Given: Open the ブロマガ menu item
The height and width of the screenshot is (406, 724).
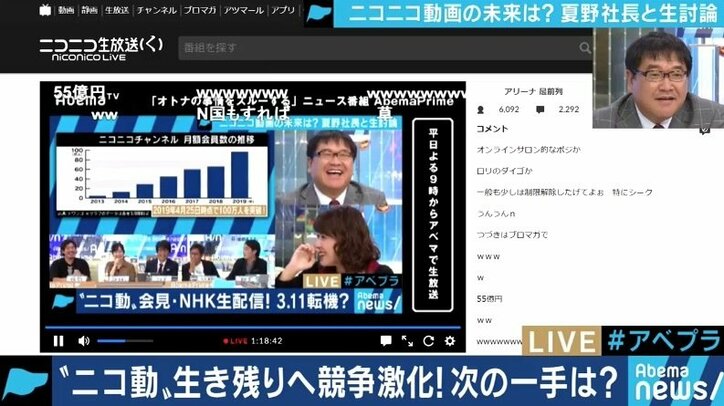Looking at the screenshot, I should pyautogui.click(x=199, y=10).
